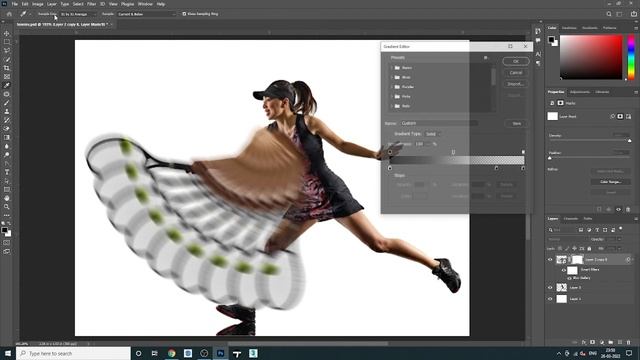Expand the first presets folder
This screenshot has width=640, height=360.
pyautogui.click(x=392, y=68)
